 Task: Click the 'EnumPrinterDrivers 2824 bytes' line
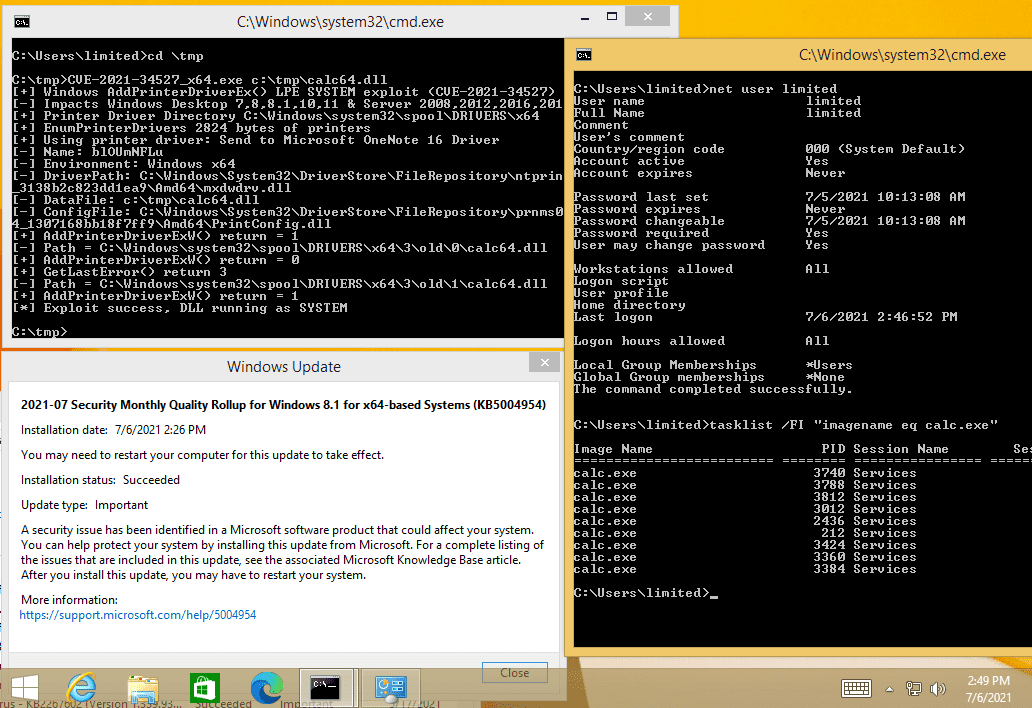click(192, 128)
